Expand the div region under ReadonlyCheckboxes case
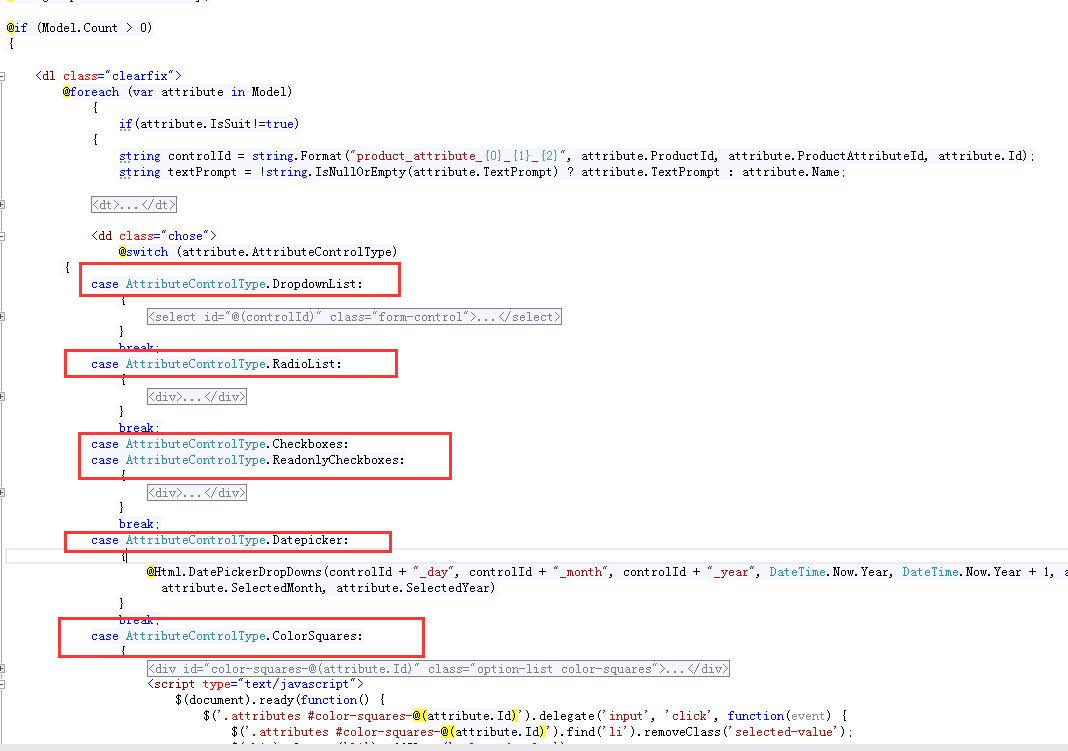This screenshot has width=1068, height=751. (2, 492)
